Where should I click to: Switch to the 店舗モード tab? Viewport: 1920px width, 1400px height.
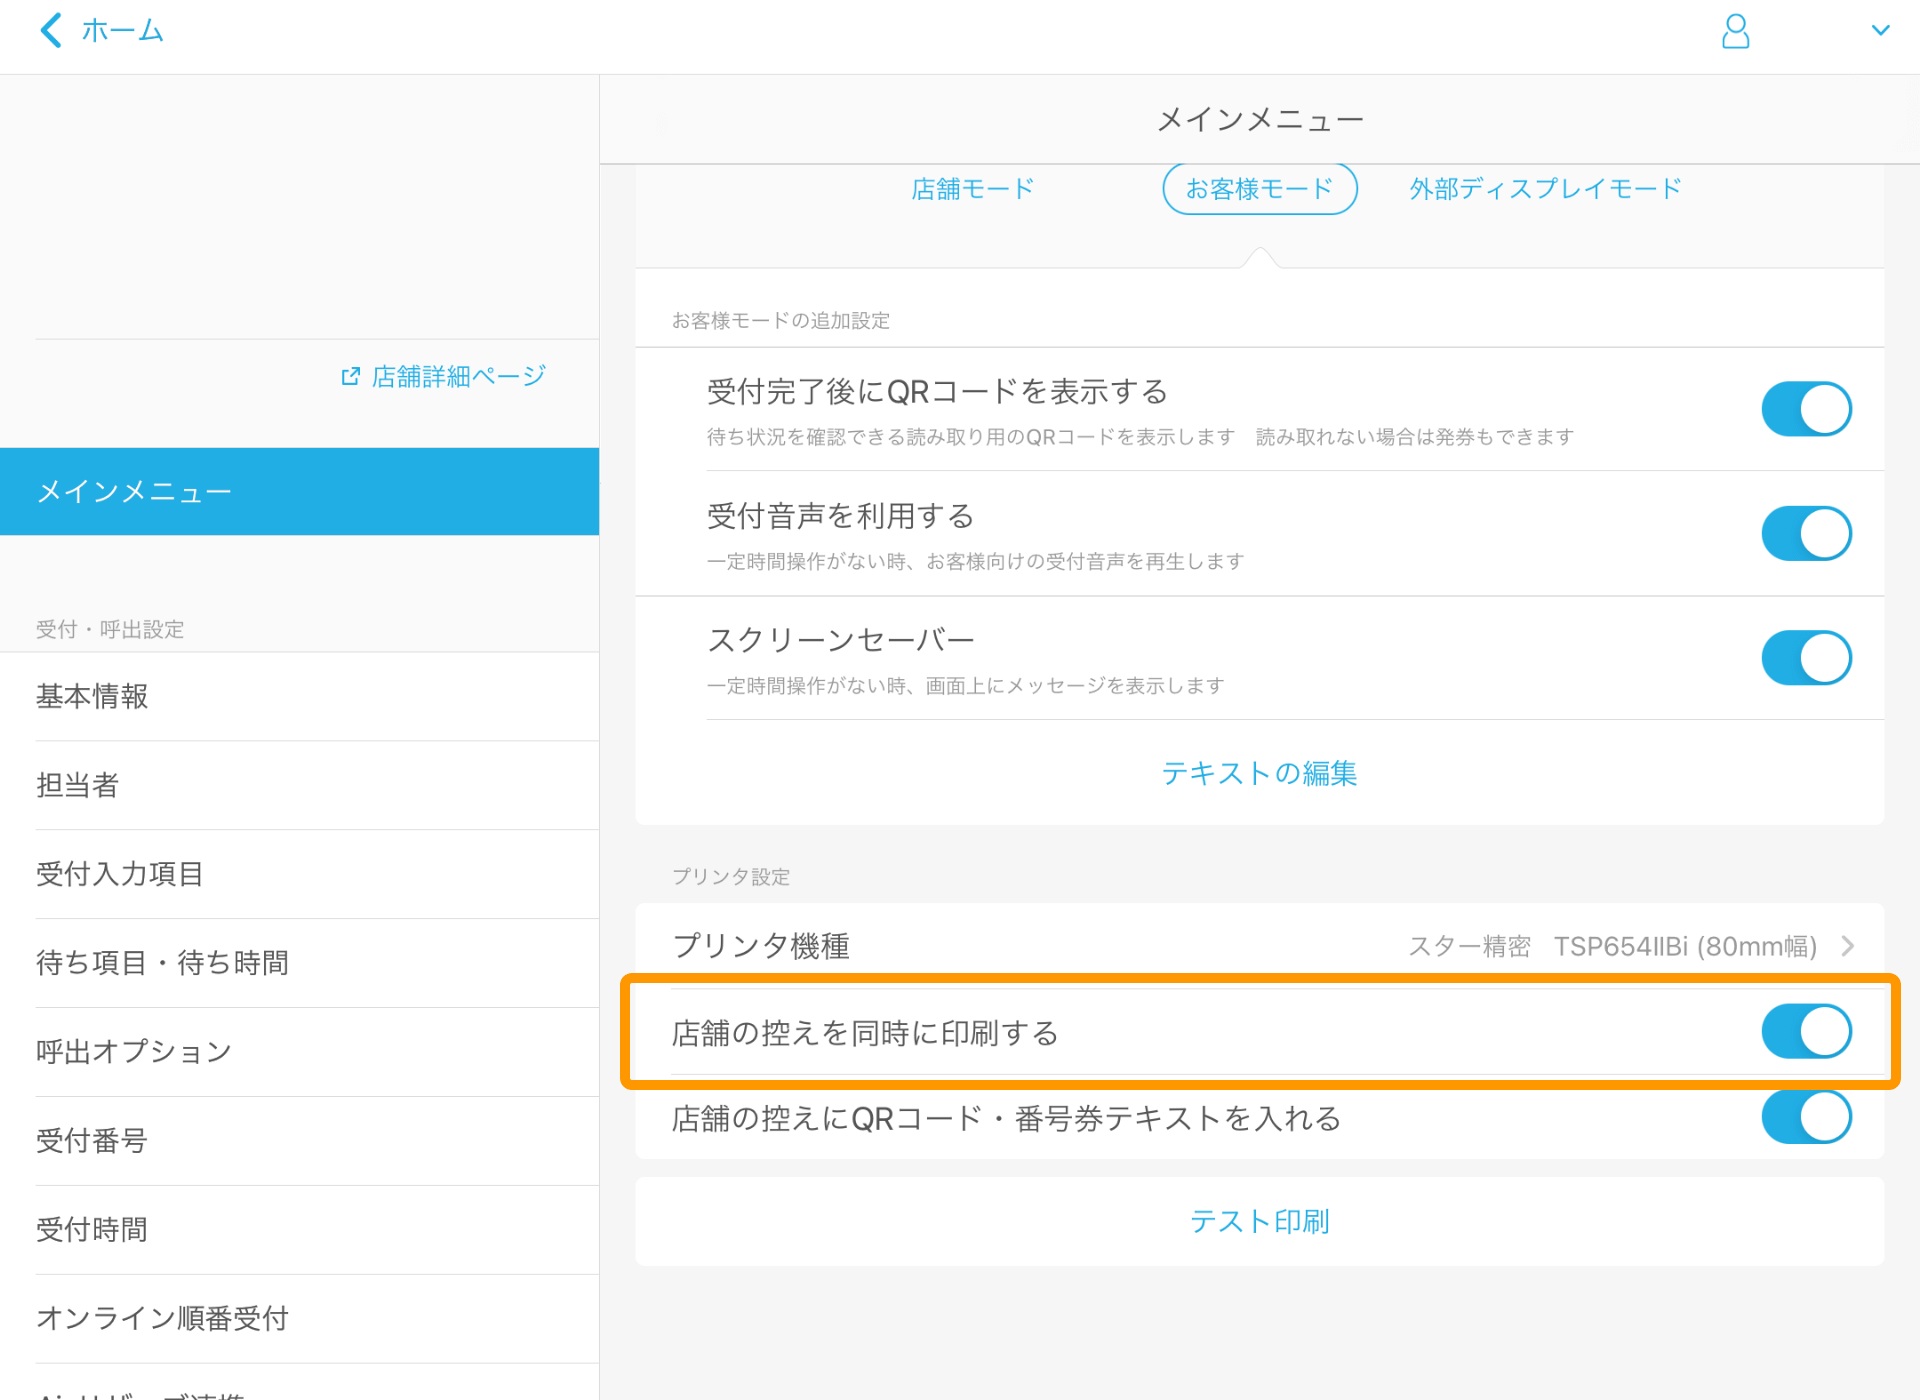(972, 188)
